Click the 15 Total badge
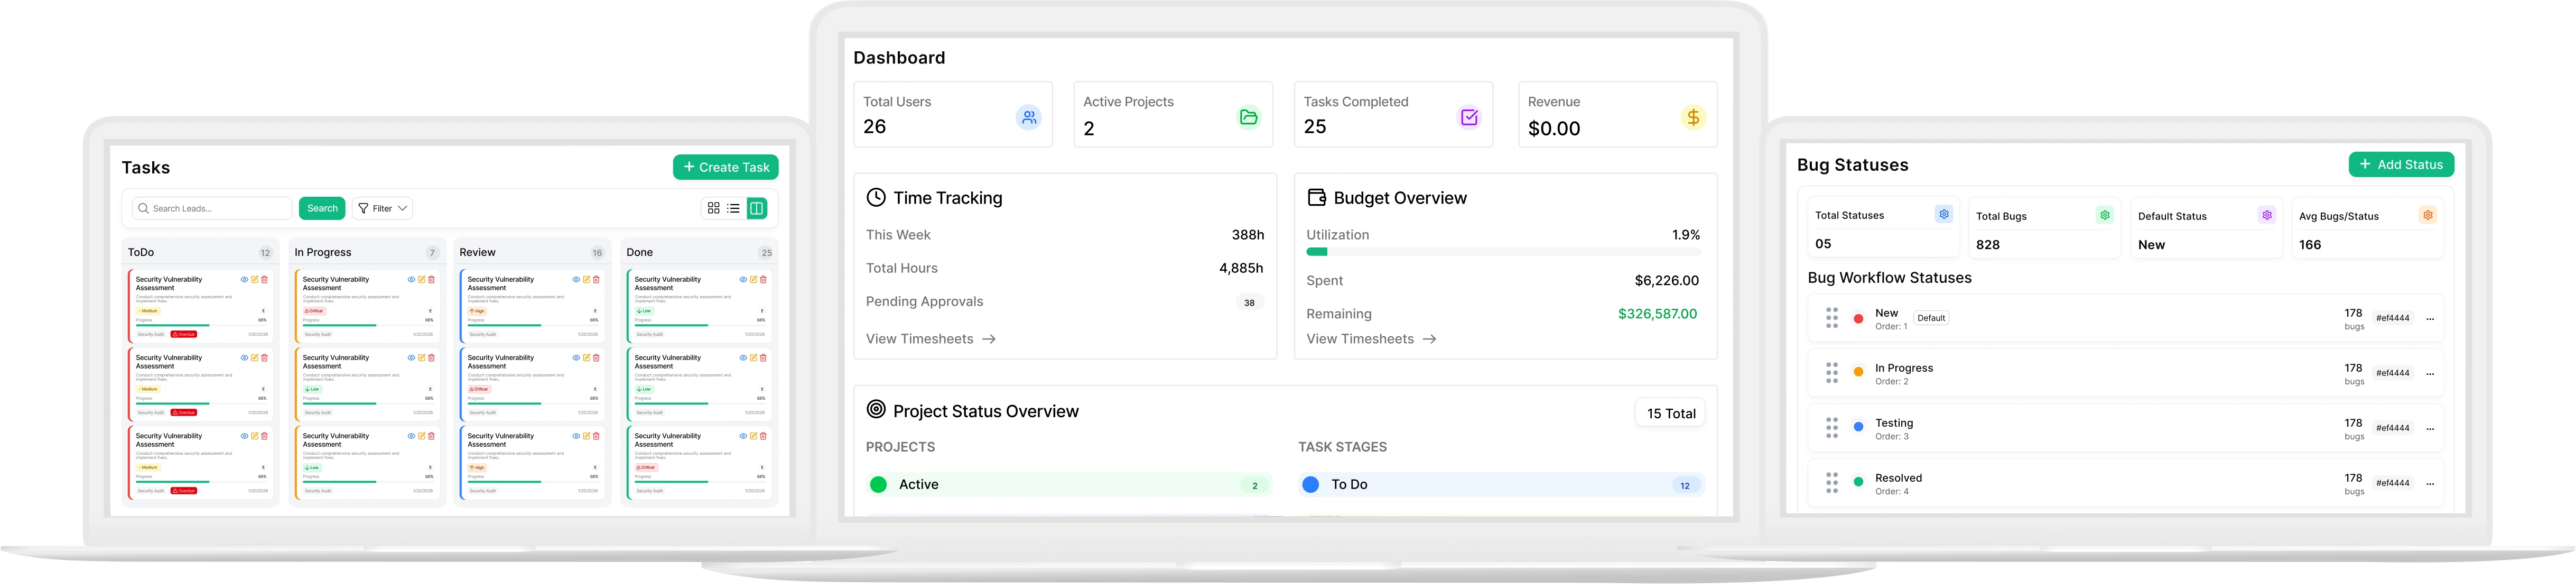Viewport: 2576px width, 588px height. click(x=1670, y=413)
